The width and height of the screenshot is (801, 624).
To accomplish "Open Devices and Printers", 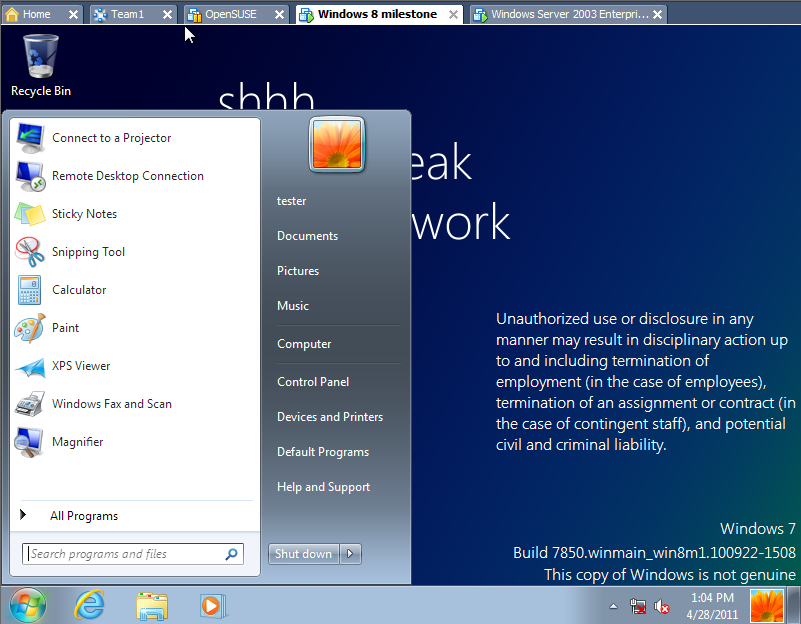I will click(x=330, y=417).
